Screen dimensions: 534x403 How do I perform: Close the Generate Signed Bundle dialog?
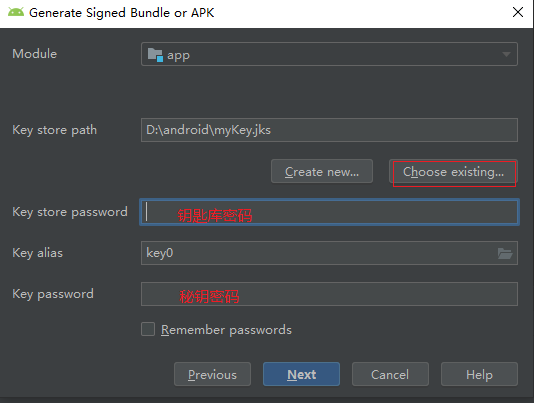(518, 12)
